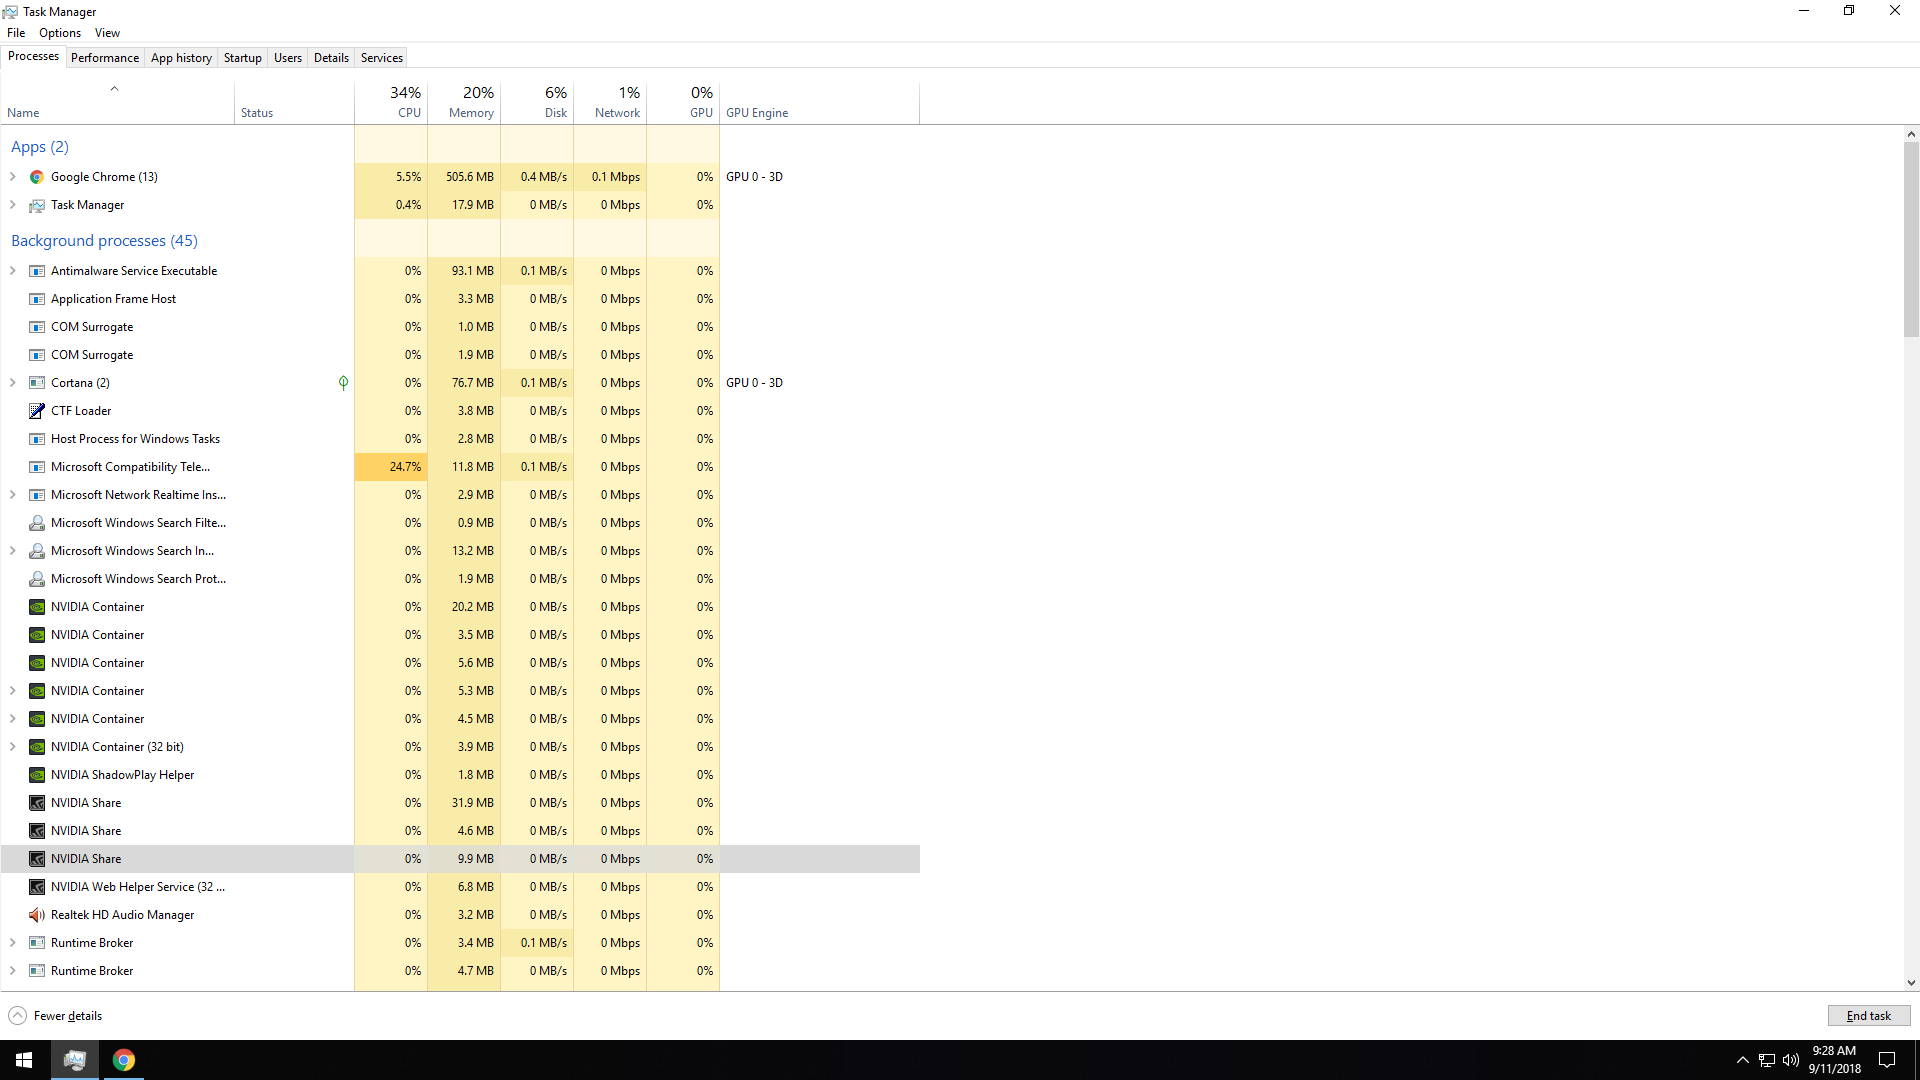This screenshot has width=1920, height=1080.
Task: Expand the Task Manager process entry
Action: pos(13,205)
